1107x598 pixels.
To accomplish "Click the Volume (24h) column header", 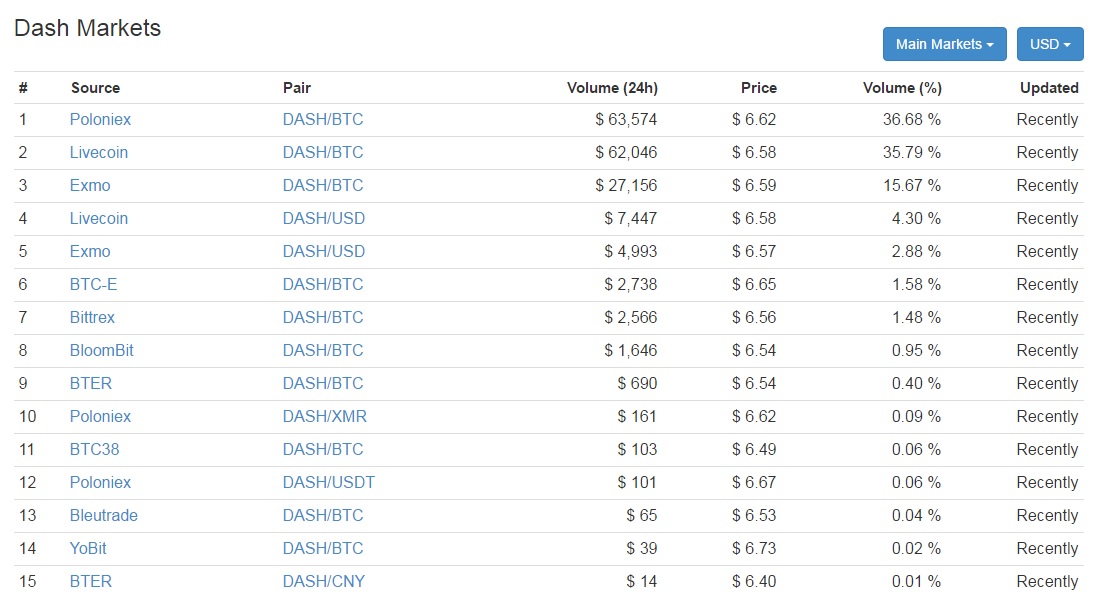I will (x=612, y=88).
